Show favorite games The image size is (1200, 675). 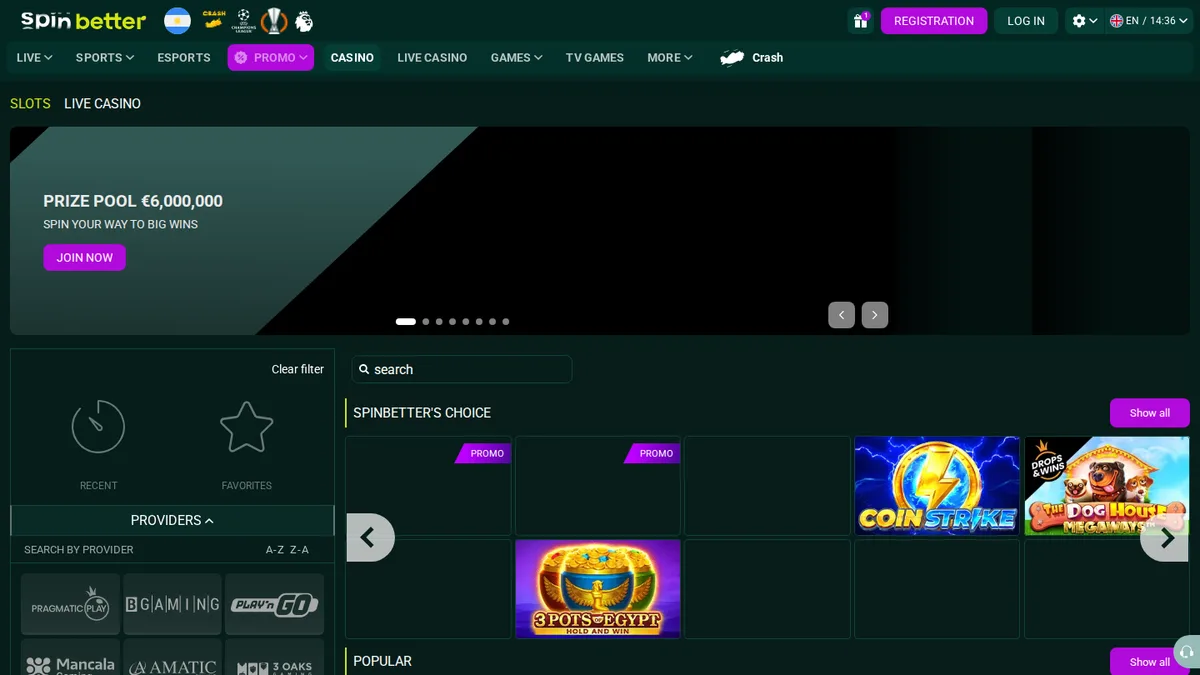pos(246,445)
